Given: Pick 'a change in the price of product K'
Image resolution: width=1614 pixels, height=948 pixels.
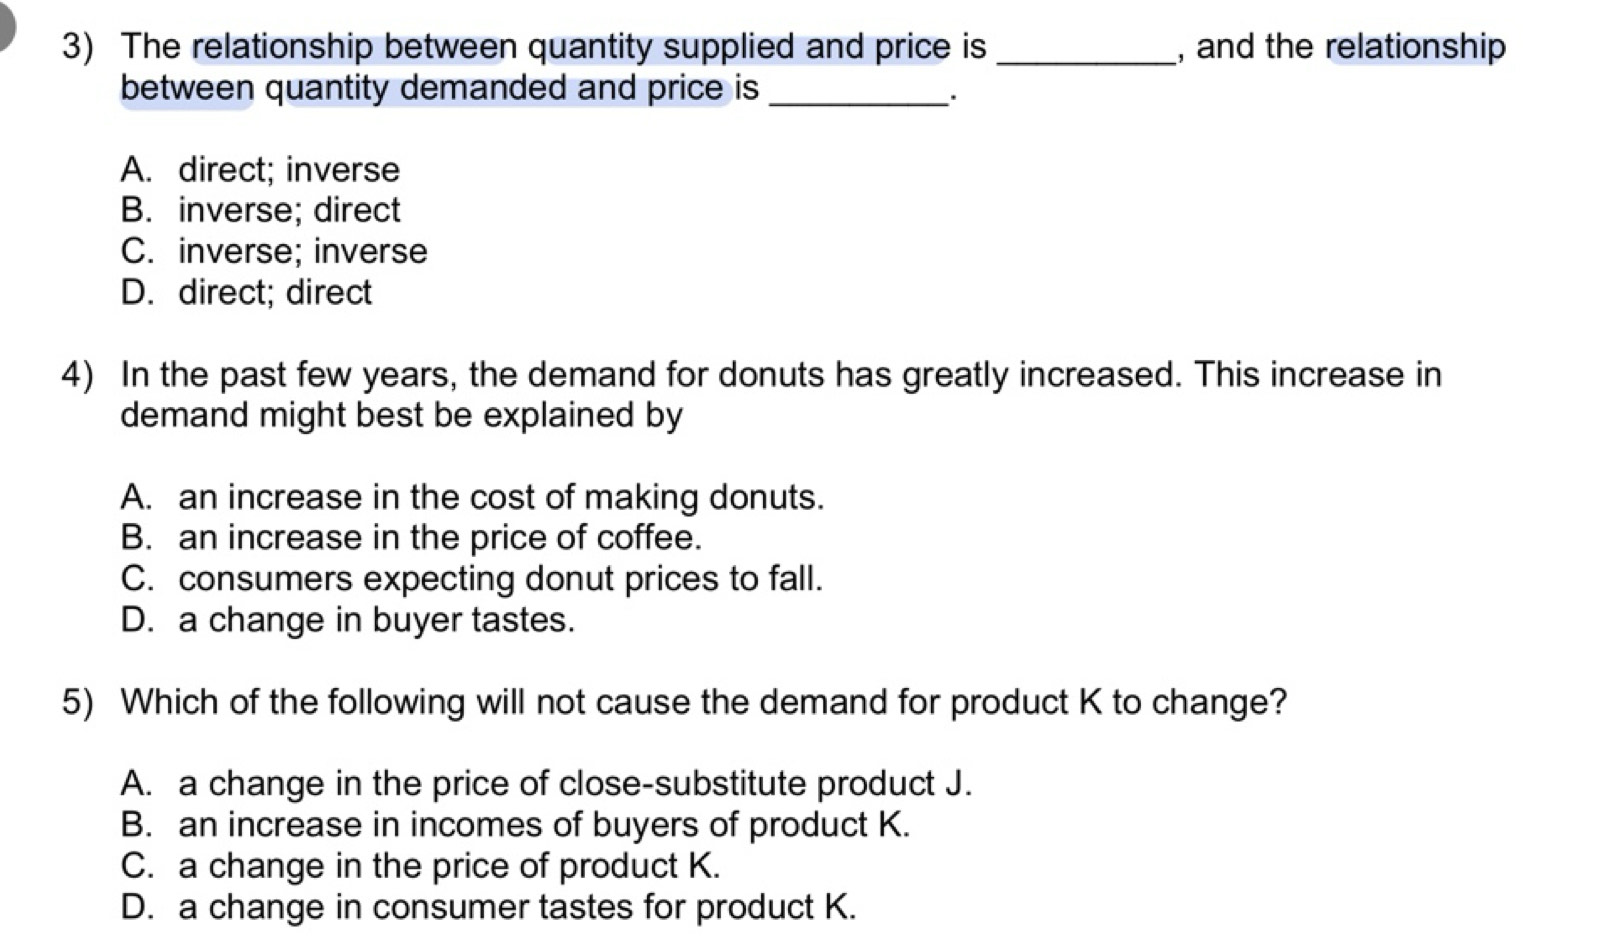Looking at the screenshot, I should [448, 866].
